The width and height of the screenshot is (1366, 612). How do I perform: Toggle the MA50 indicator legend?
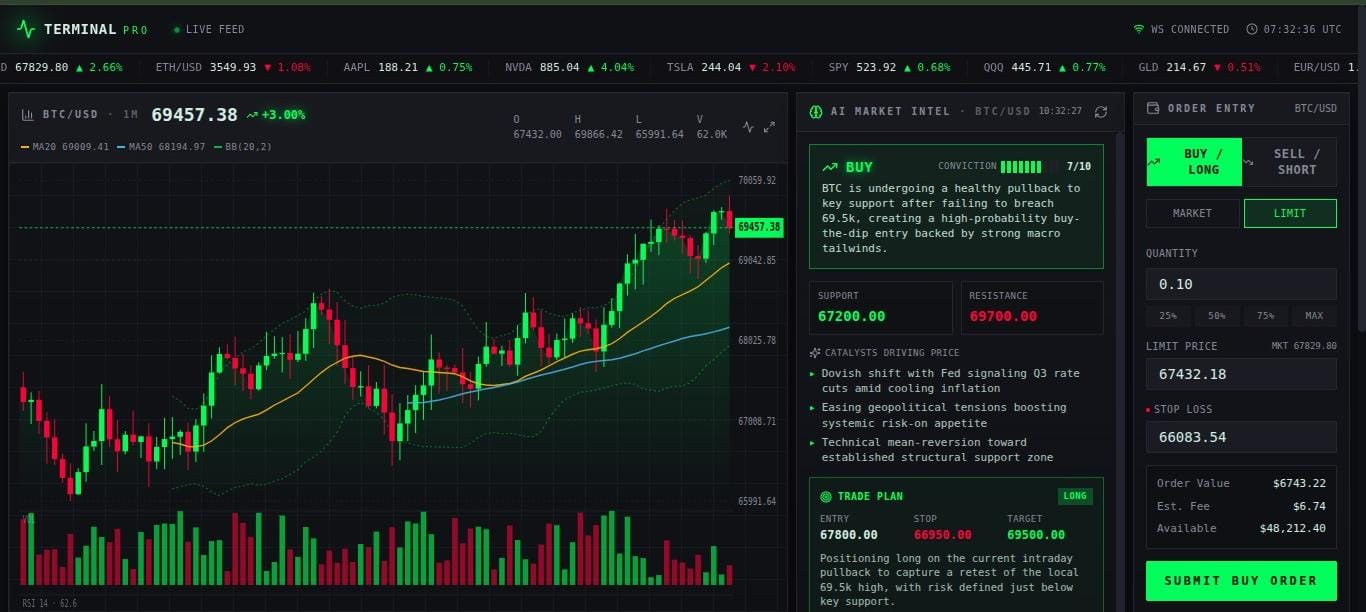pyautogui.click(x=161, y=147)
